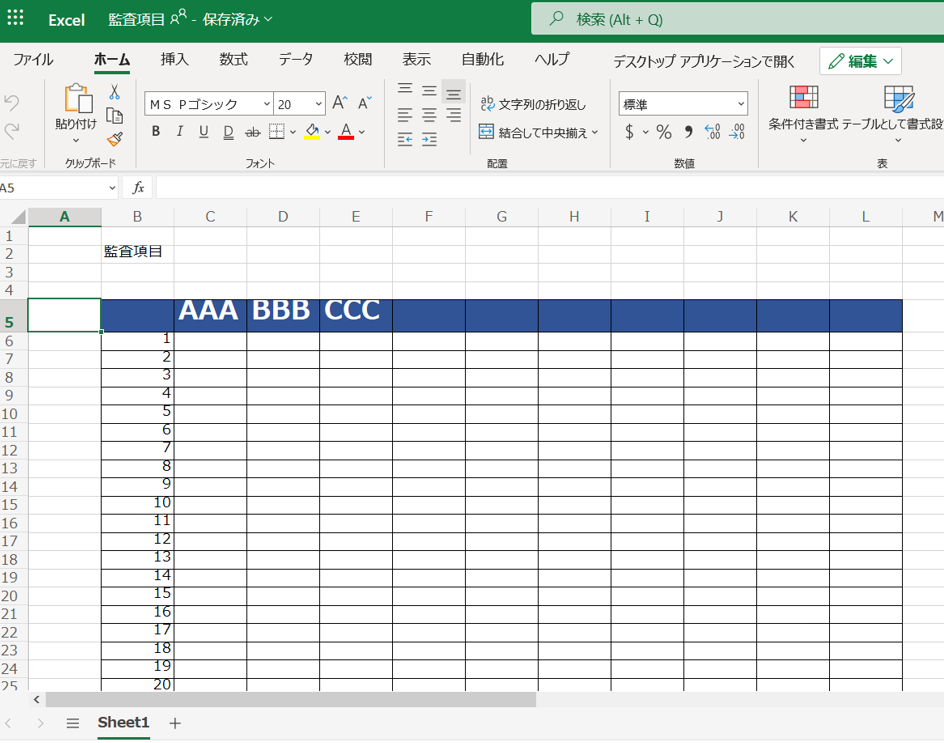
Task: Apply the yellow fill color bucket
Action: pyautogui.click(x=312, y=131)
